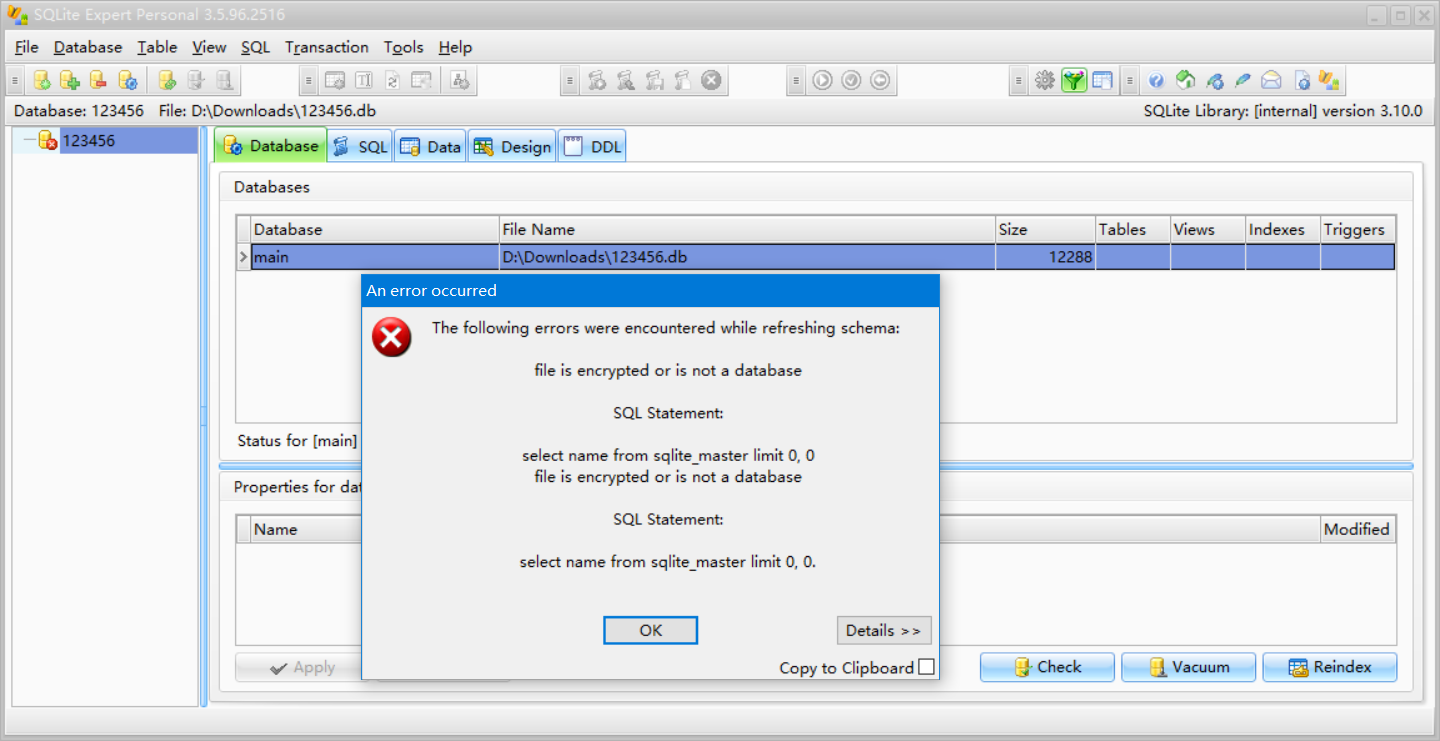Click the SQLite Library version status text
The image size is (1440, 741).
[1283, 111]
